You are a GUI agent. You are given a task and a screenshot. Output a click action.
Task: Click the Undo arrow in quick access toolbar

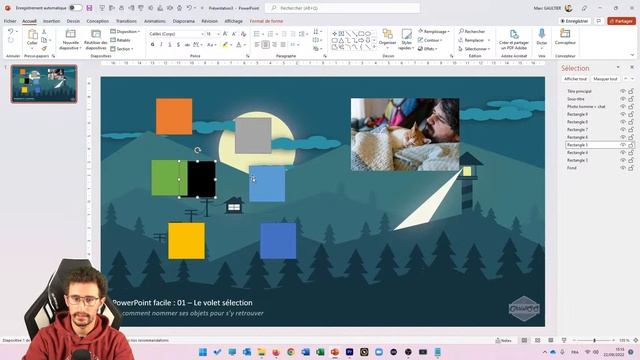point(189,8)
